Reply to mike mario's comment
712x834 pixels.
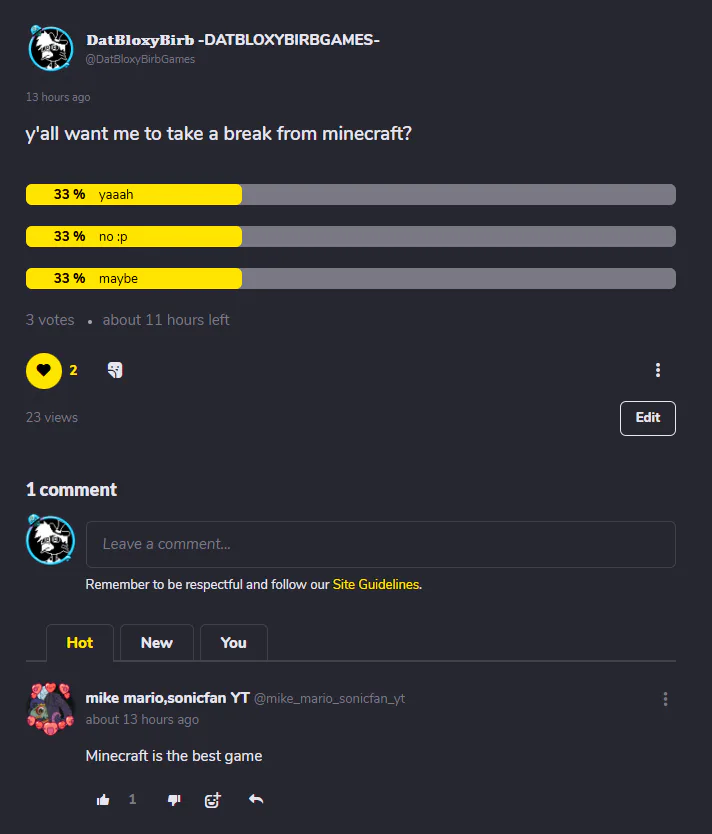tap(256, 799)
